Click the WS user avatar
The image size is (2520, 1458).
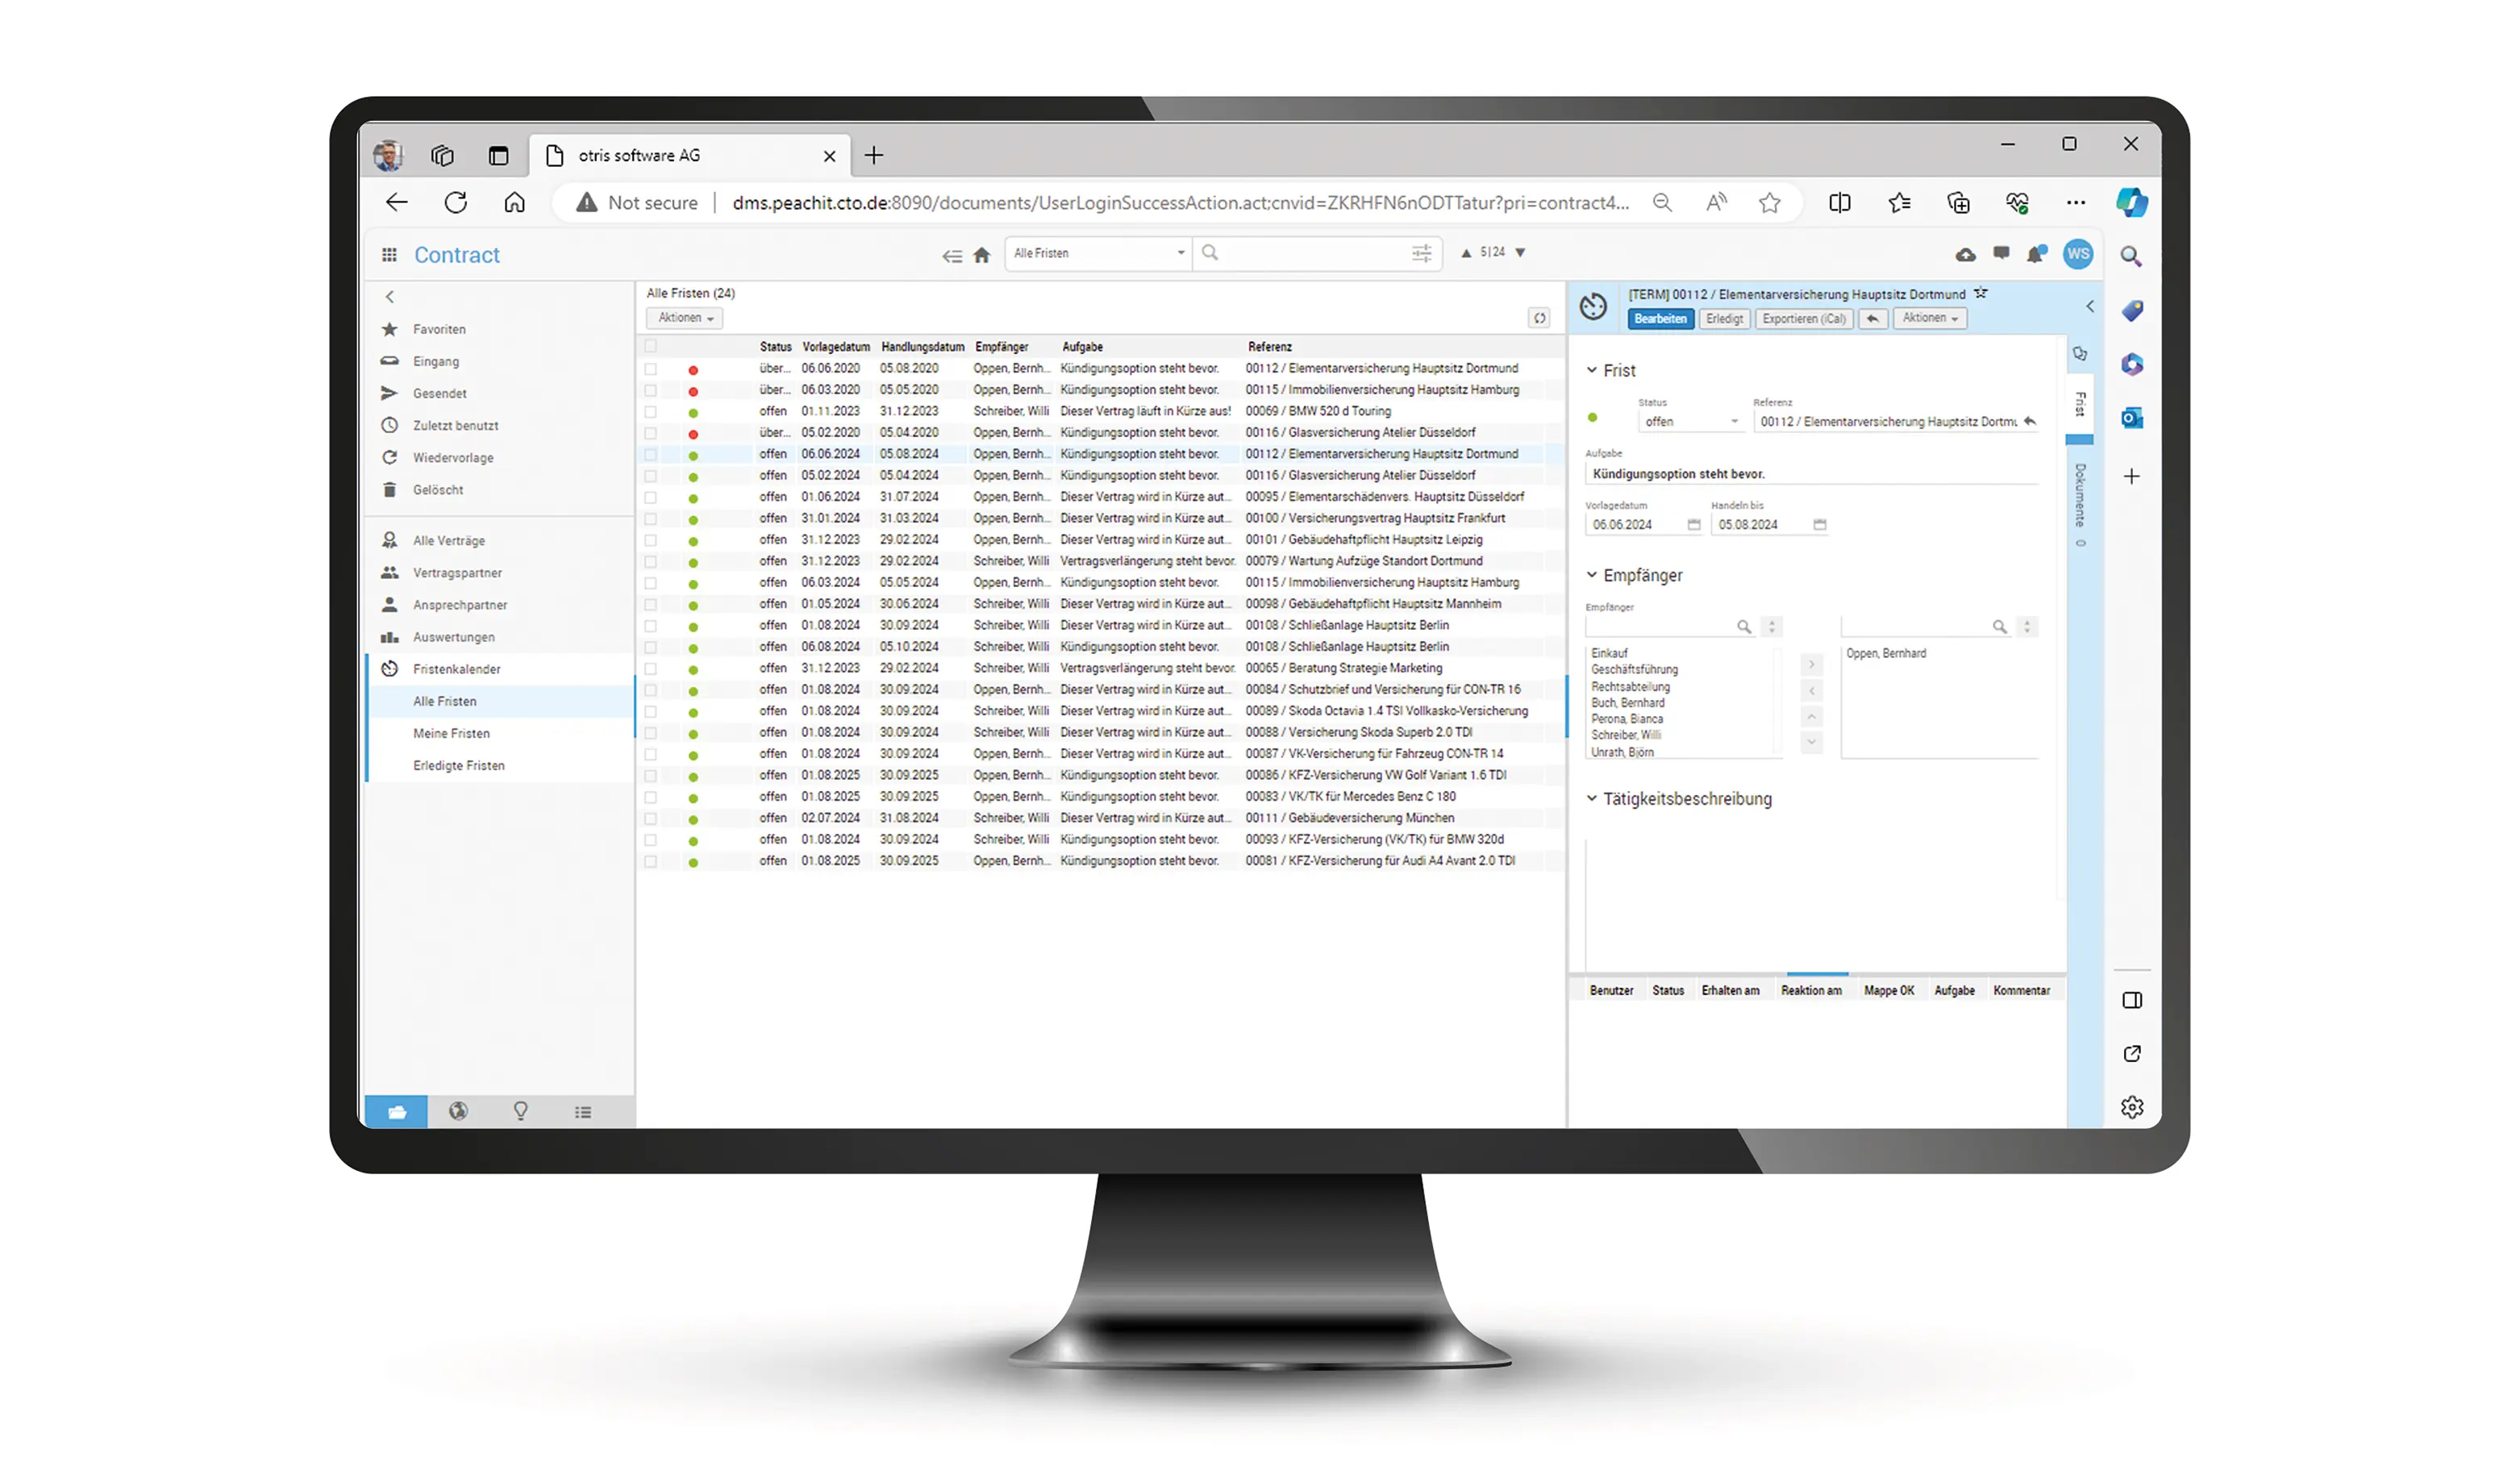pos(2078,254)
